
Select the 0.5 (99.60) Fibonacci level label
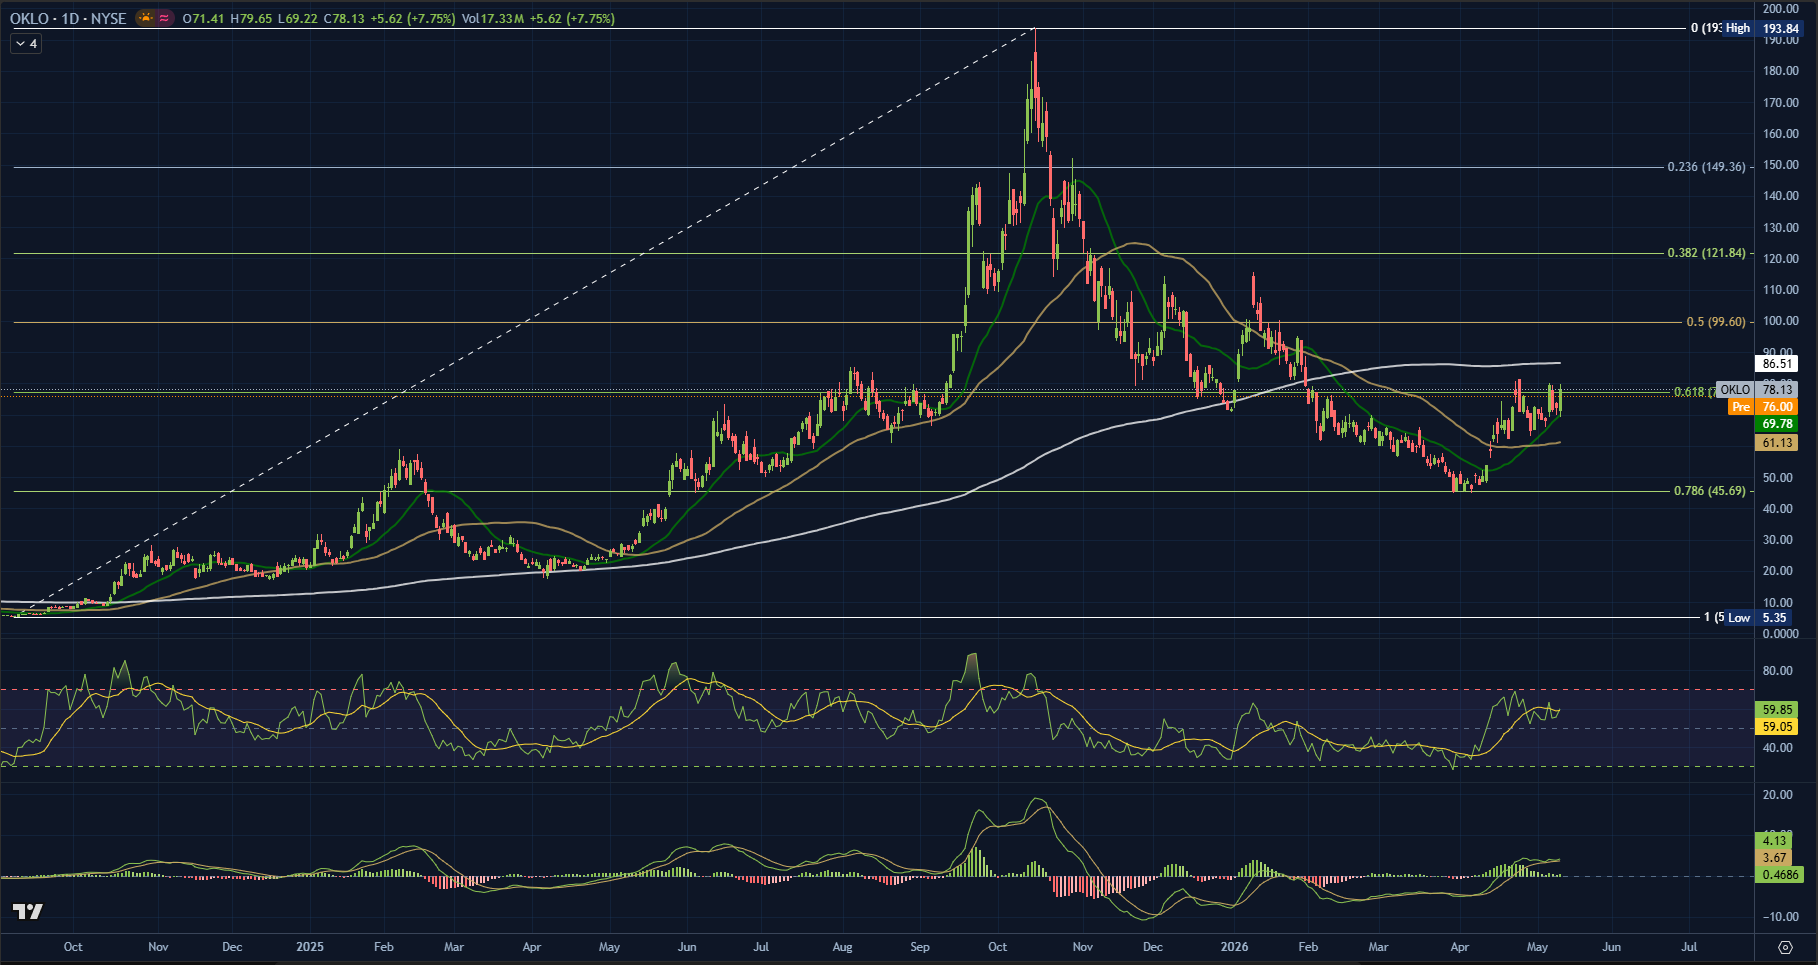click(x=1716, y=322)
